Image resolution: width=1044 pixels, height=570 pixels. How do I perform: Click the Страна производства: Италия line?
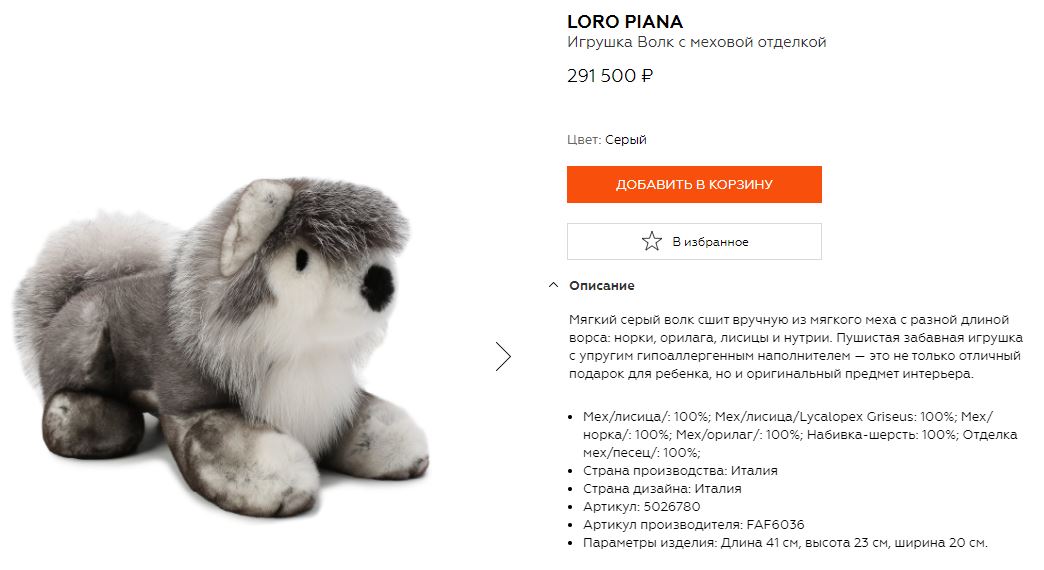click(x=680, y=470)
